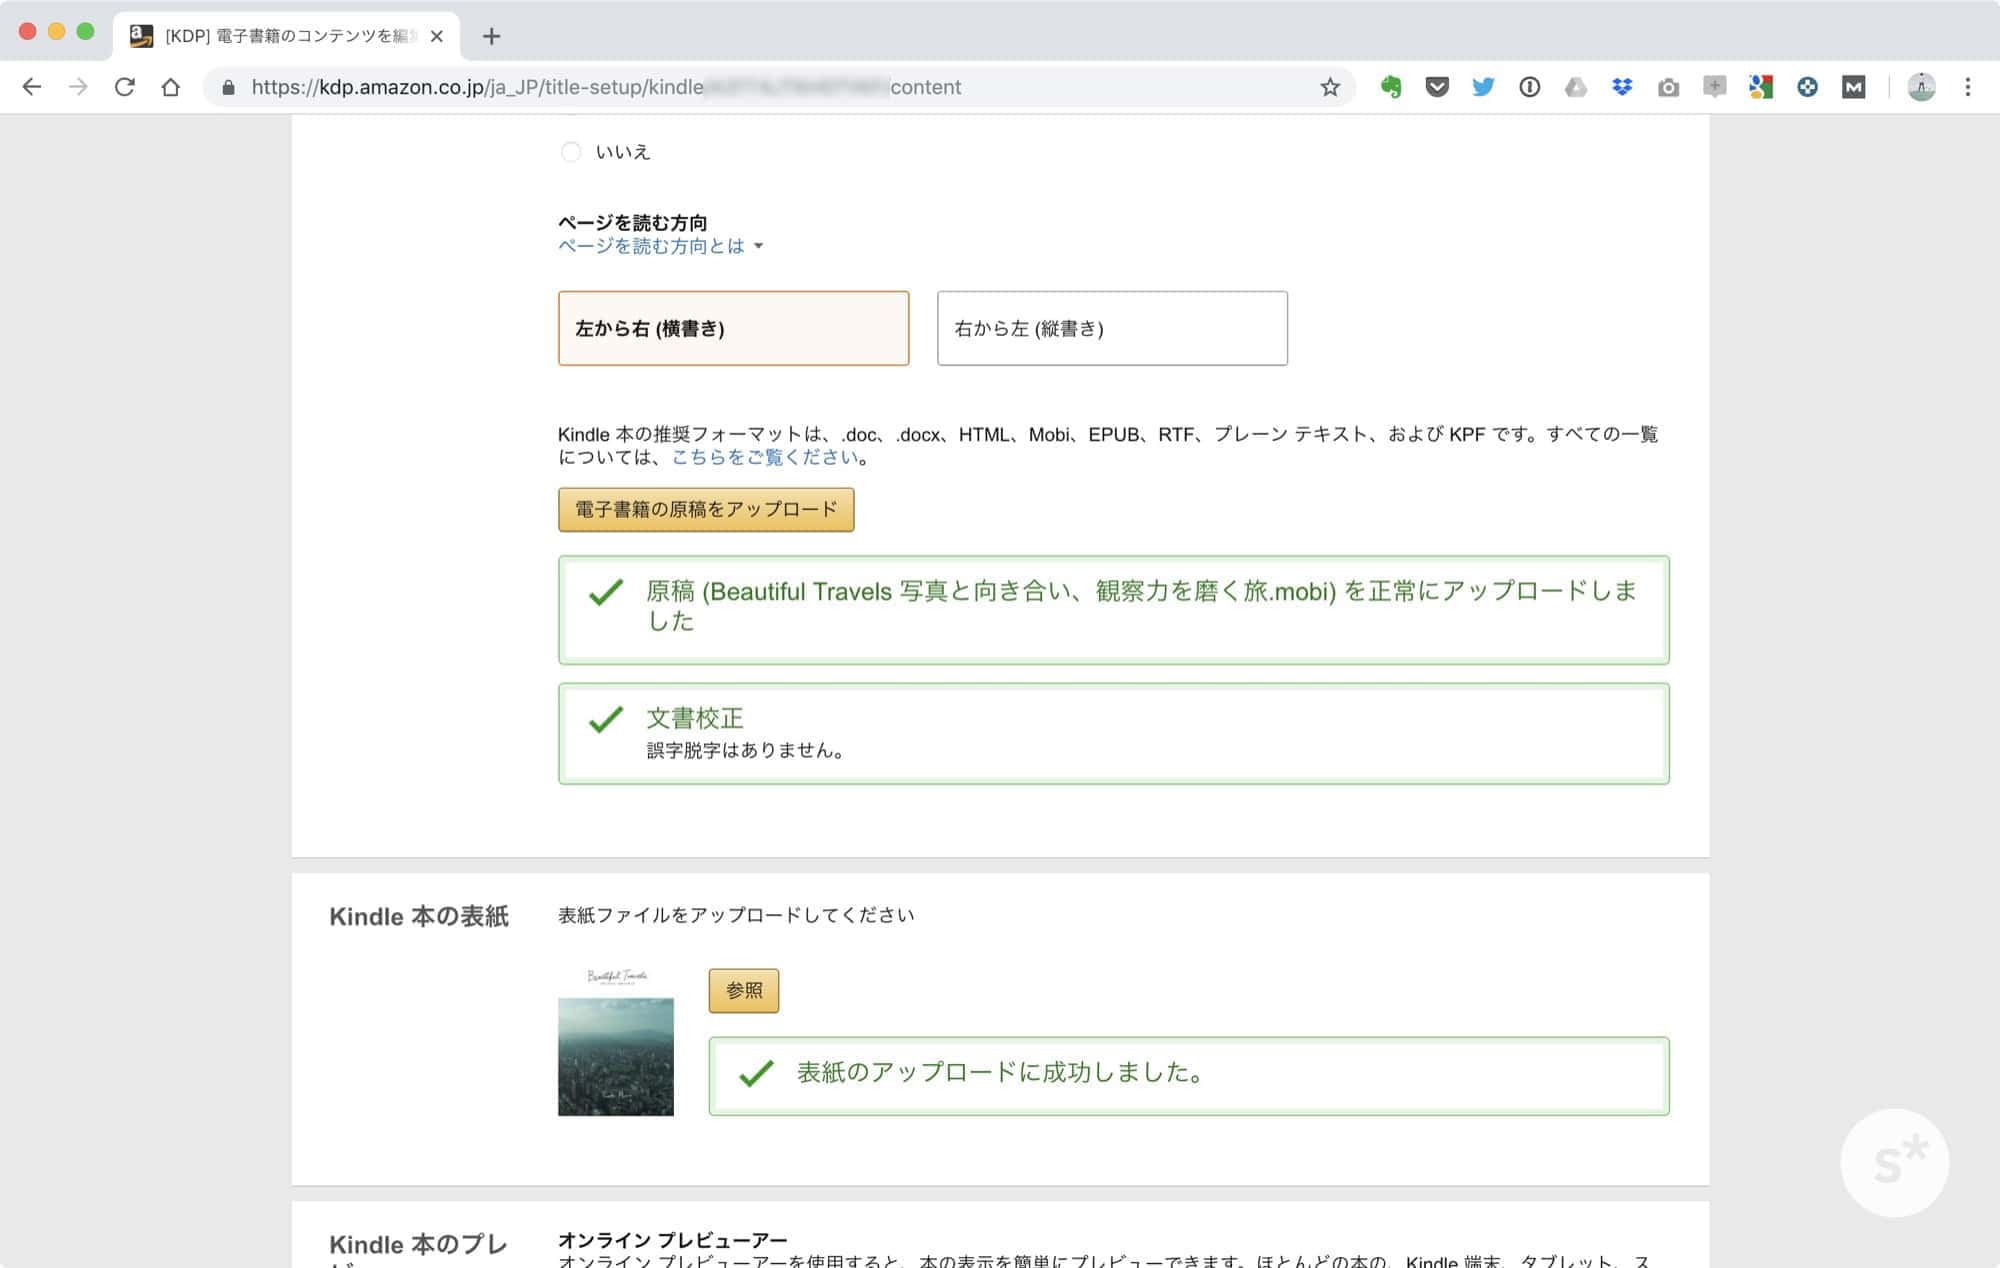This screenshot has width=2000, height=1268.
Task: Click the Evernote extension icon
Action: 1390,87
